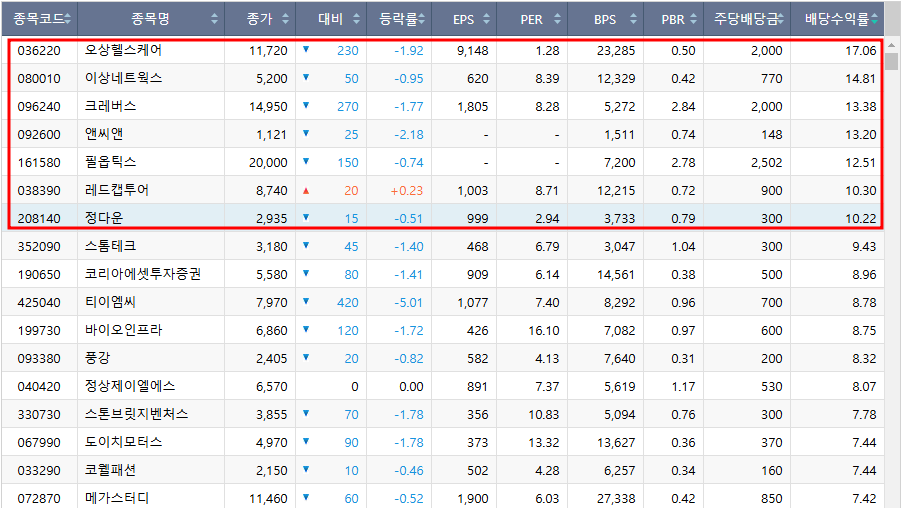
Task: Click closing price 11,720
Action: (268, 51)
